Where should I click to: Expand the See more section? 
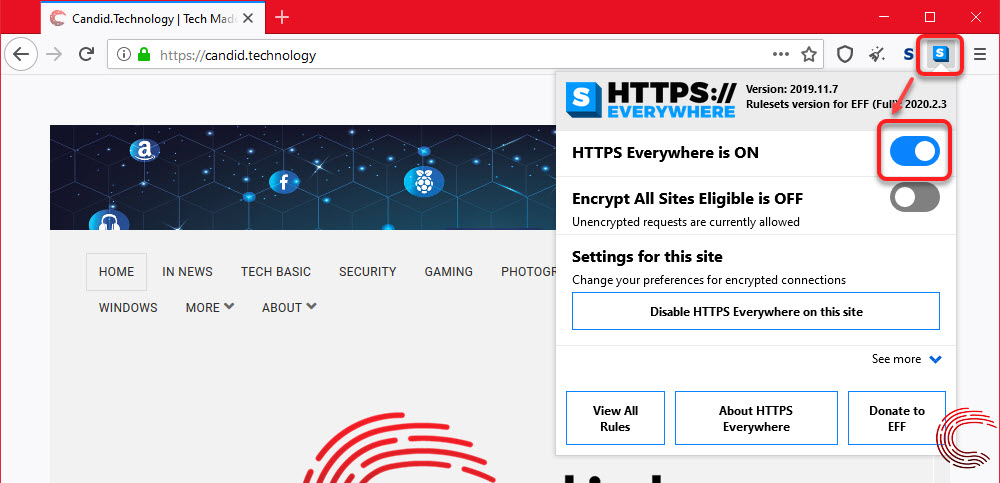coord(906,359)
